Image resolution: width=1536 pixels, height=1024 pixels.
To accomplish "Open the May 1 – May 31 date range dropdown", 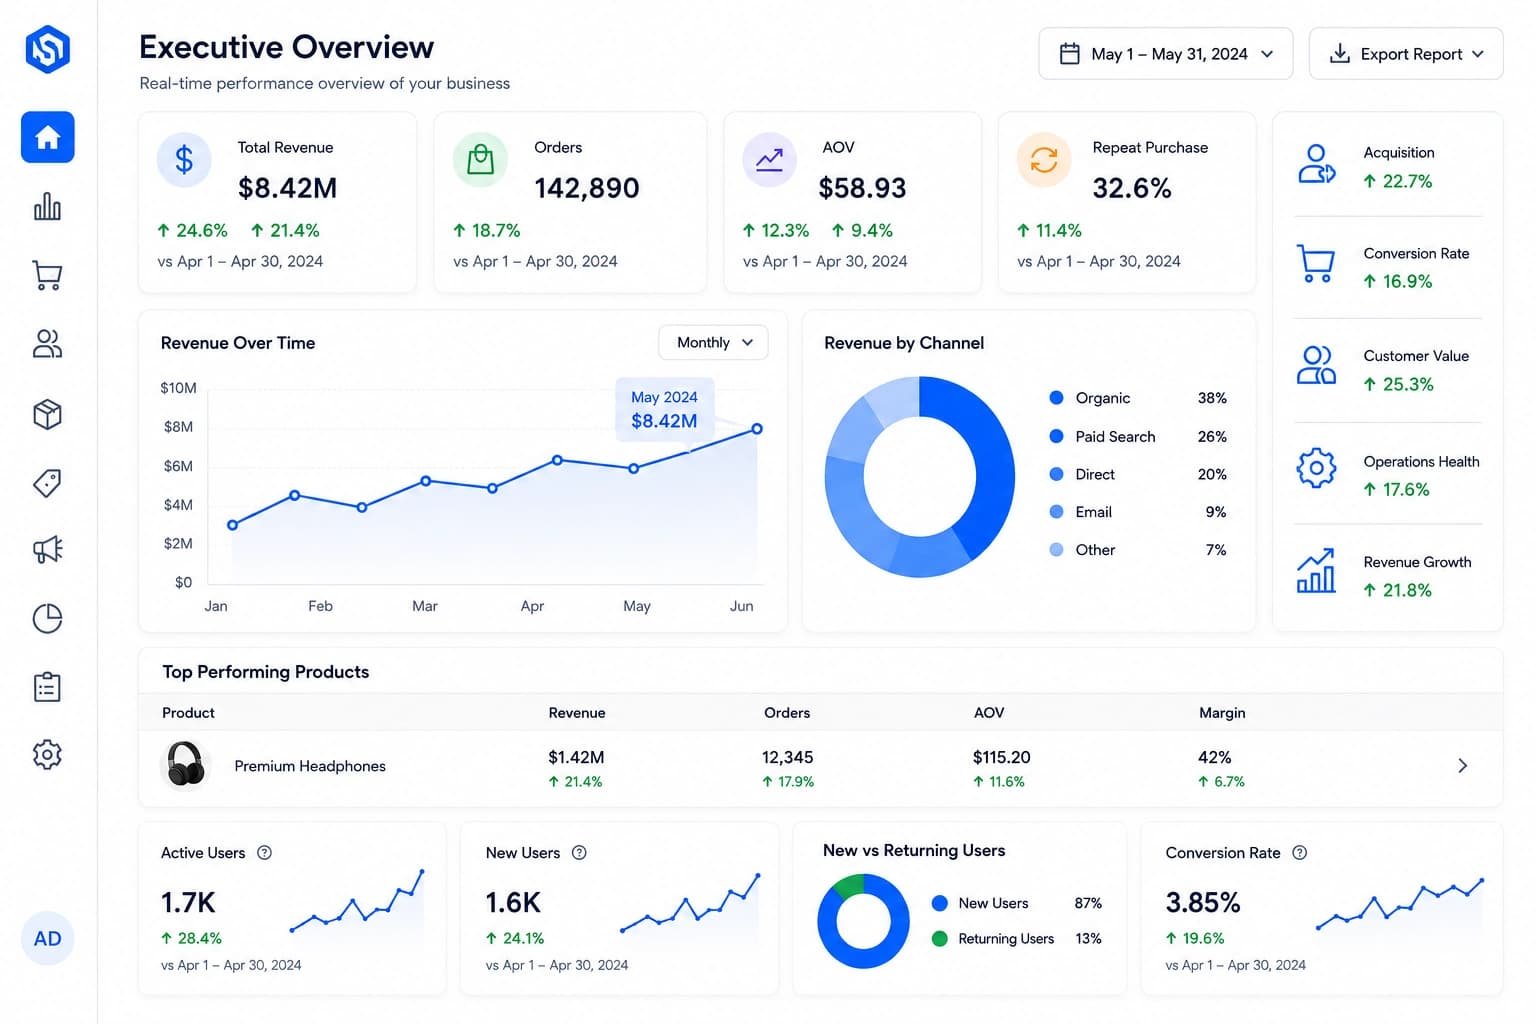I will tap(1165, 54).
